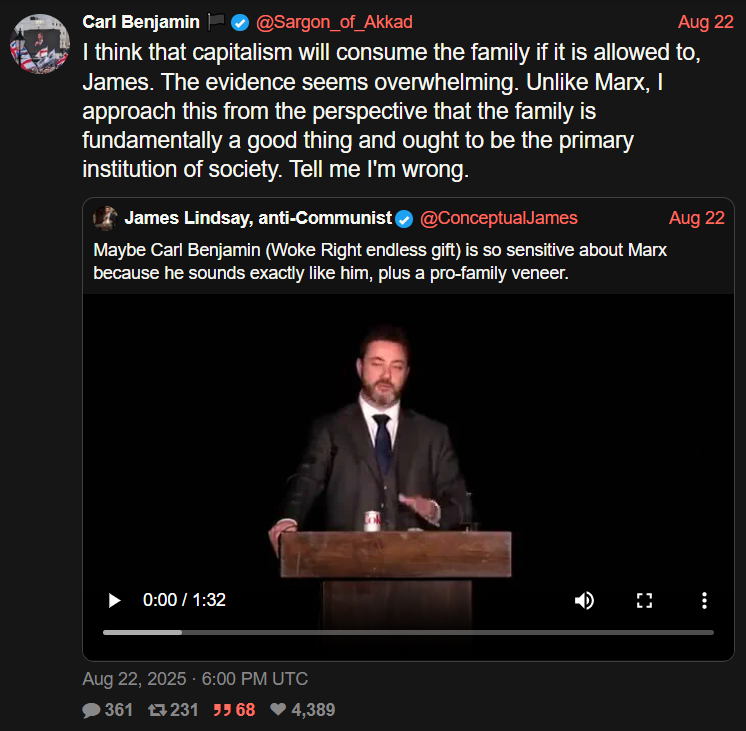Click James Lindsay's verified checkmark badge
The image size is (746, 731).
point(404,218)
